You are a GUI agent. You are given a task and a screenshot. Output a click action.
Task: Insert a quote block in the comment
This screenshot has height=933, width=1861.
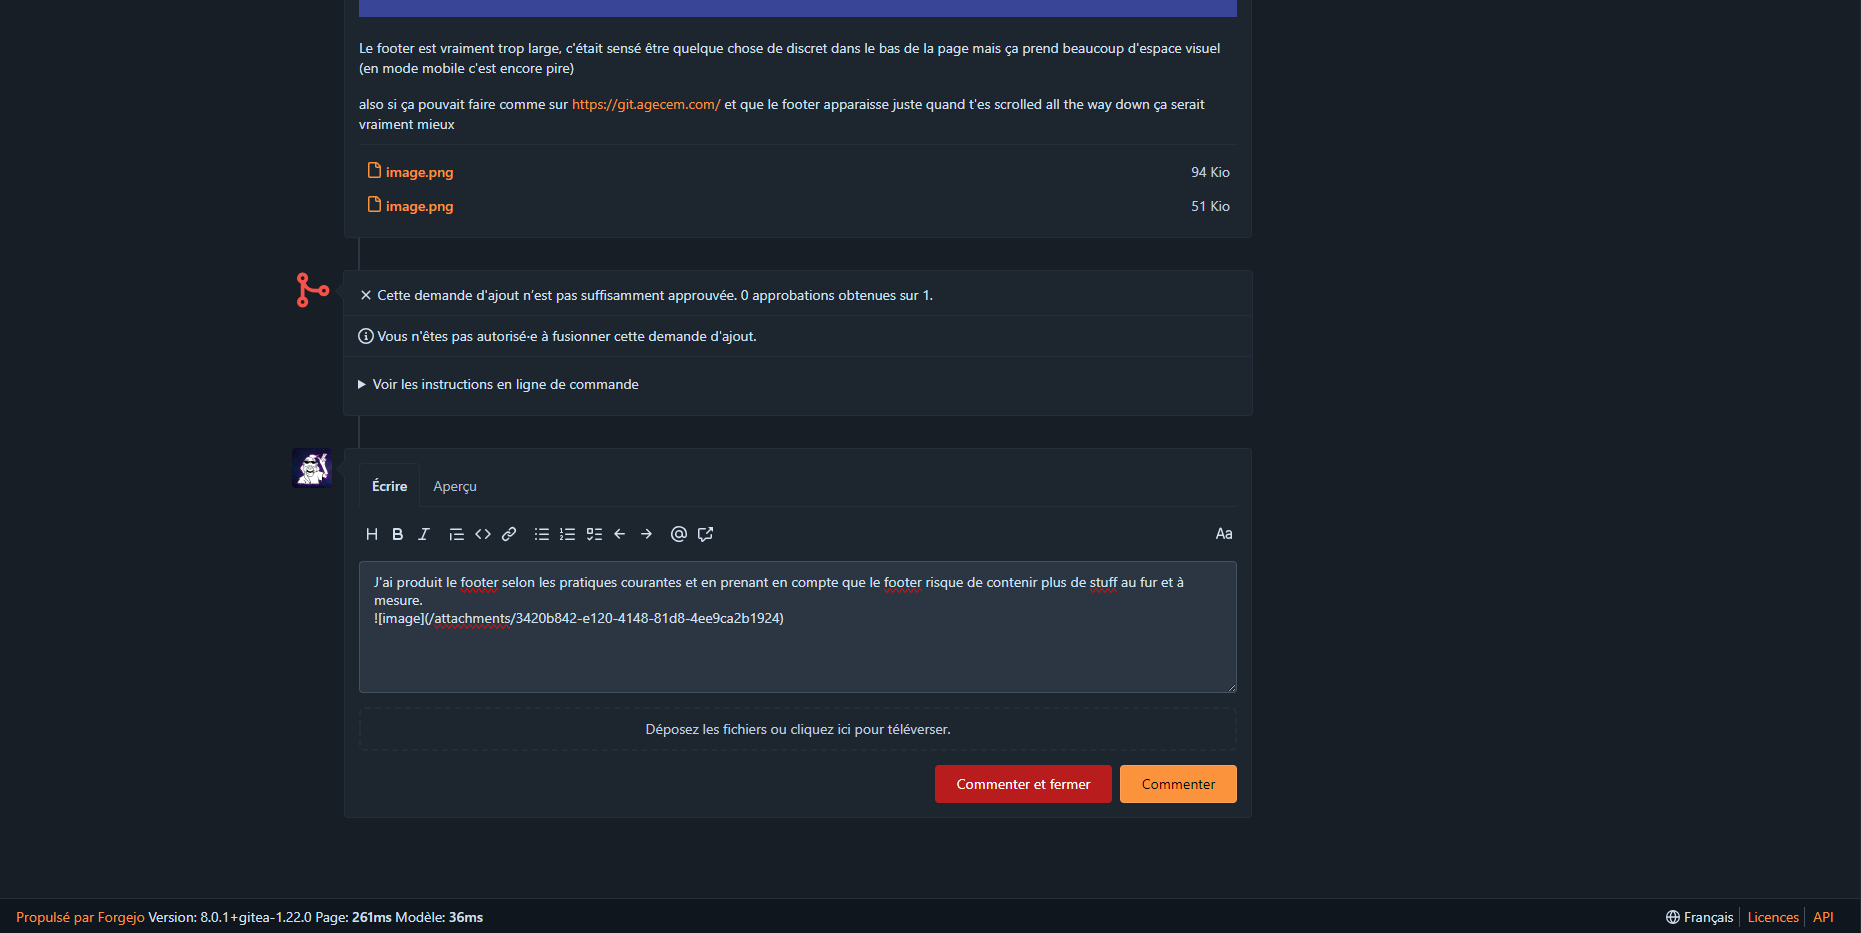click(456, 534)
